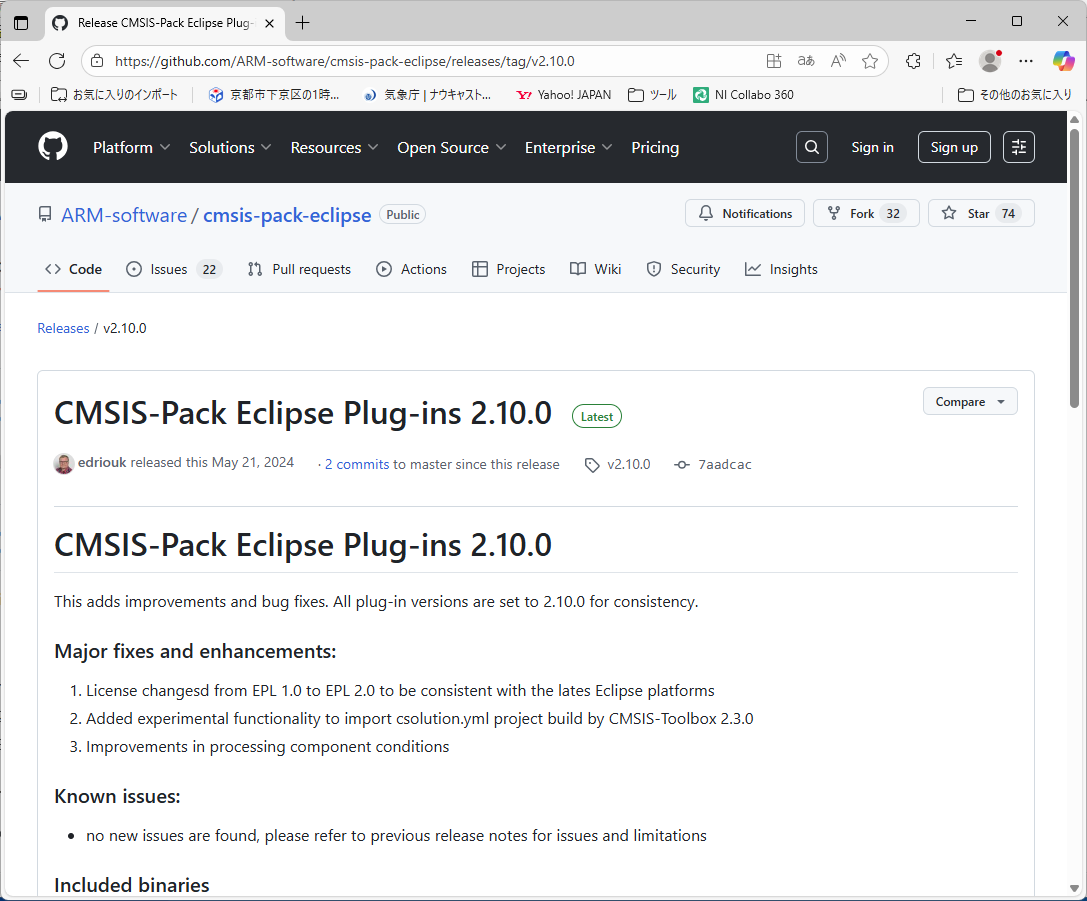Click the favorites bar leftmost icon
The width and height of the screenshot is (1087, 901).
(x=19, y=95)
